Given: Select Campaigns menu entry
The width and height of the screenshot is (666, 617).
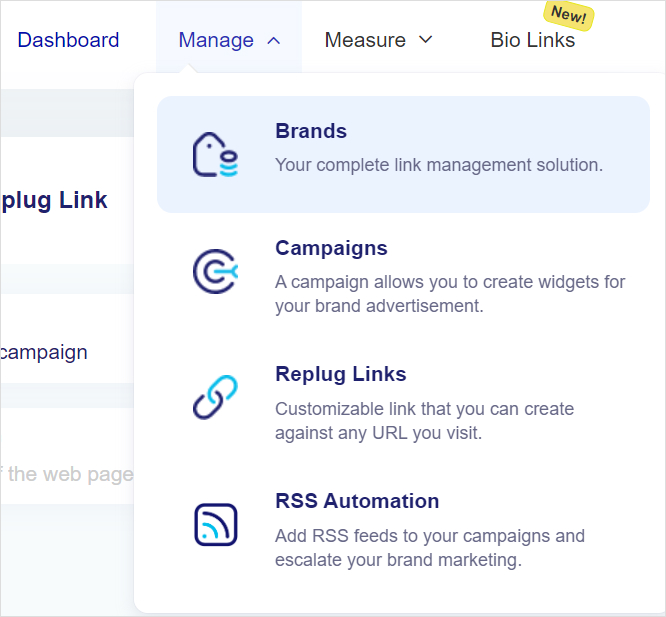Looking at the screenshot, I should 403,276.
